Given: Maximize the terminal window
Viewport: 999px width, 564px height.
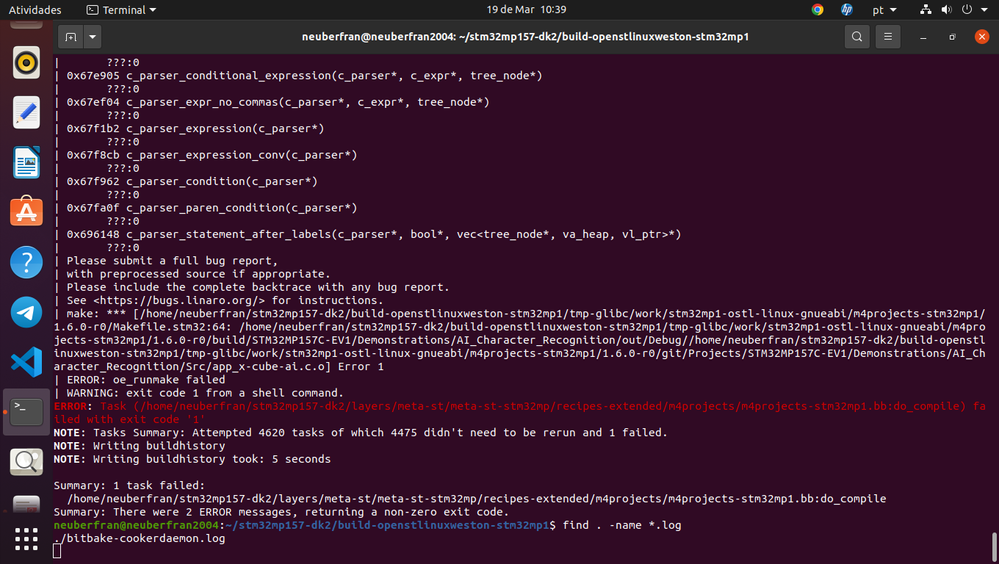Looking at the screenshot, I should click(x=952, y=37).
